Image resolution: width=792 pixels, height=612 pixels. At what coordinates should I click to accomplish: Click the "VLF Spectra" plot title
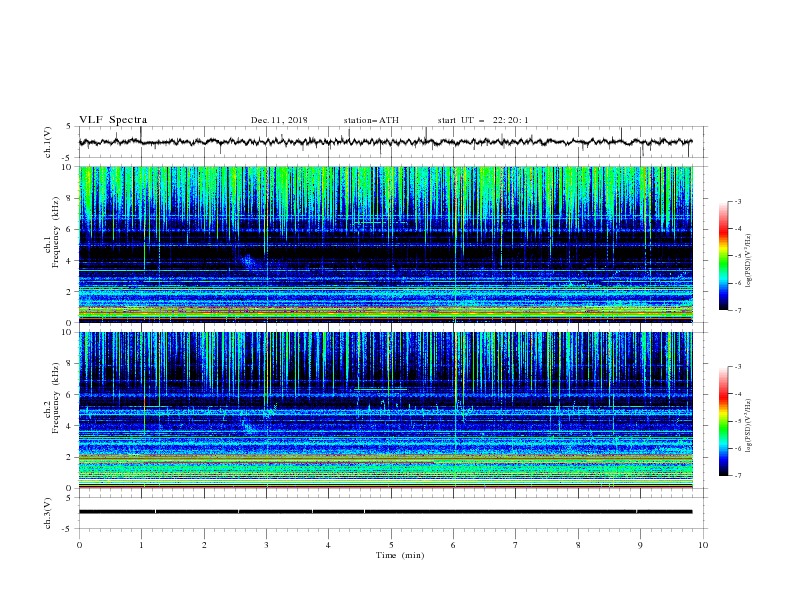pos(113,120)
